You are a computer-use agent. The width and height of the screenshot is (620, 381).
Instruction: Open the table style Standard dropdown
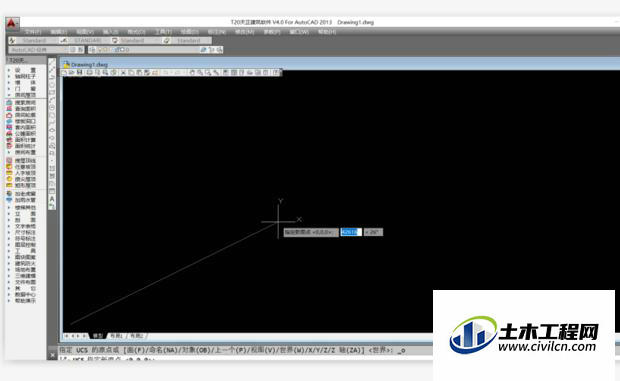140,40
